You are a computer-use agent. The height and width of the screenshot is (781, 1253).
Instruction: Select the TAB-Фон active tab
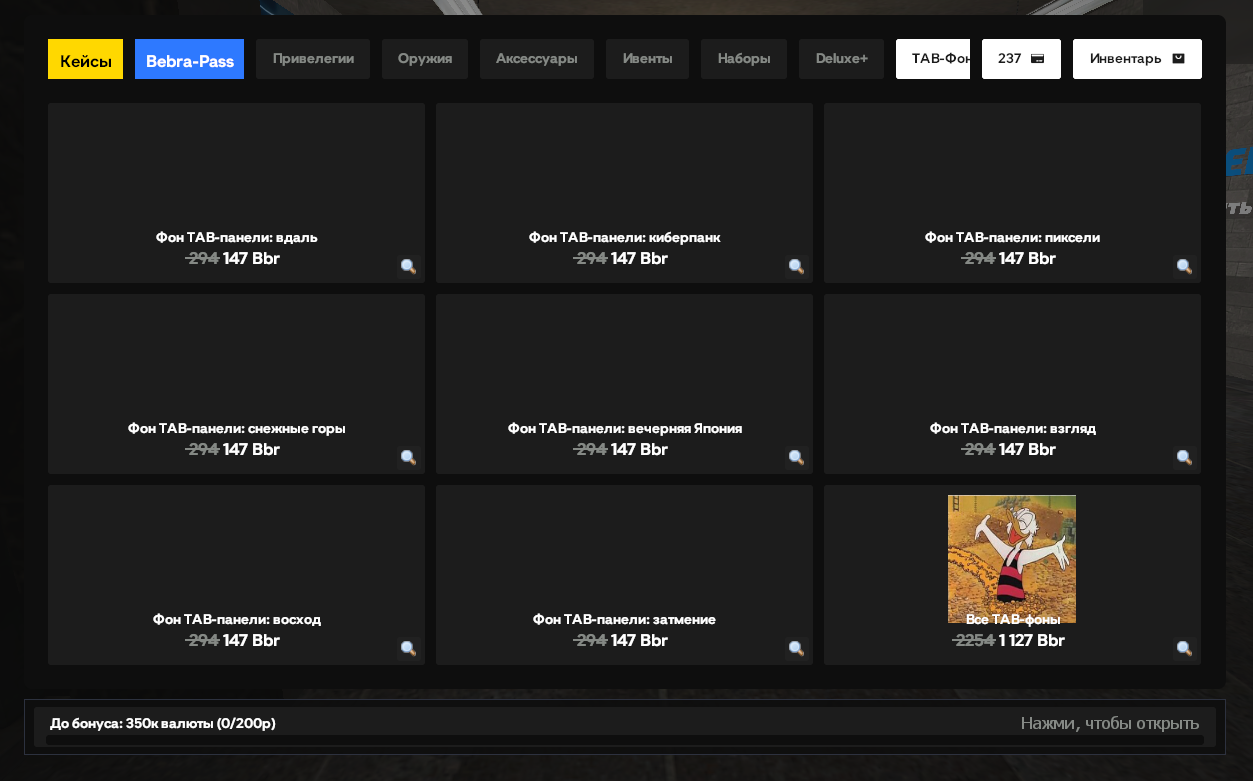click(933, 59)
